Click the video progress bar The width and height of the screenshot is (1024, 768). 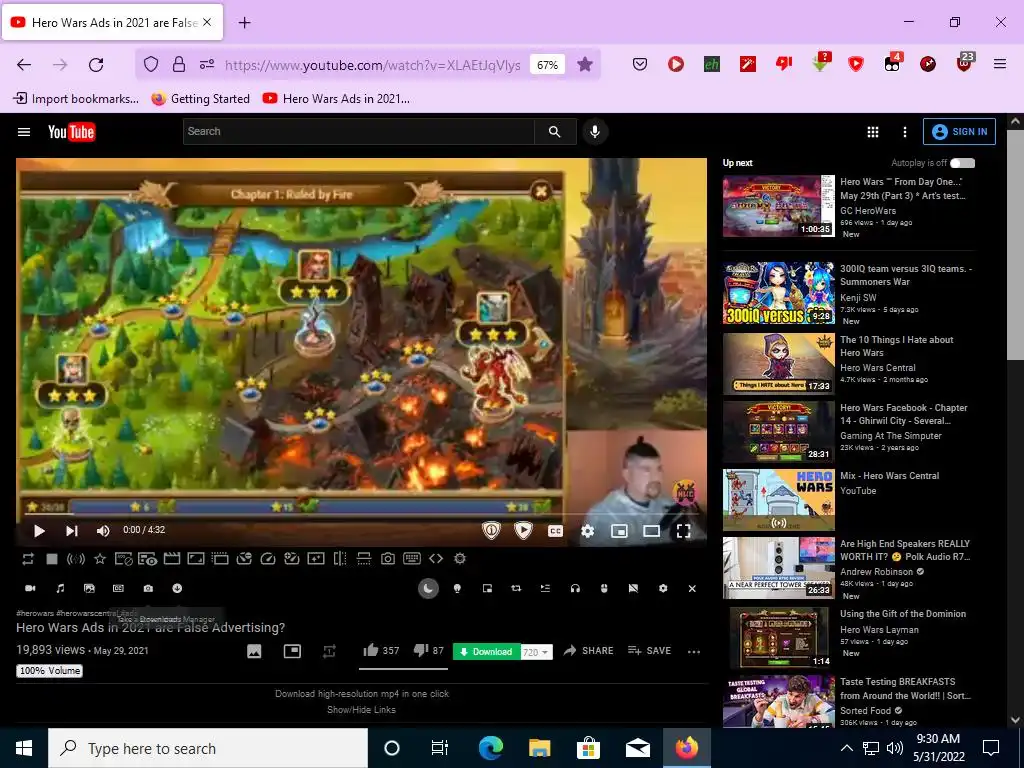[361, 514]
